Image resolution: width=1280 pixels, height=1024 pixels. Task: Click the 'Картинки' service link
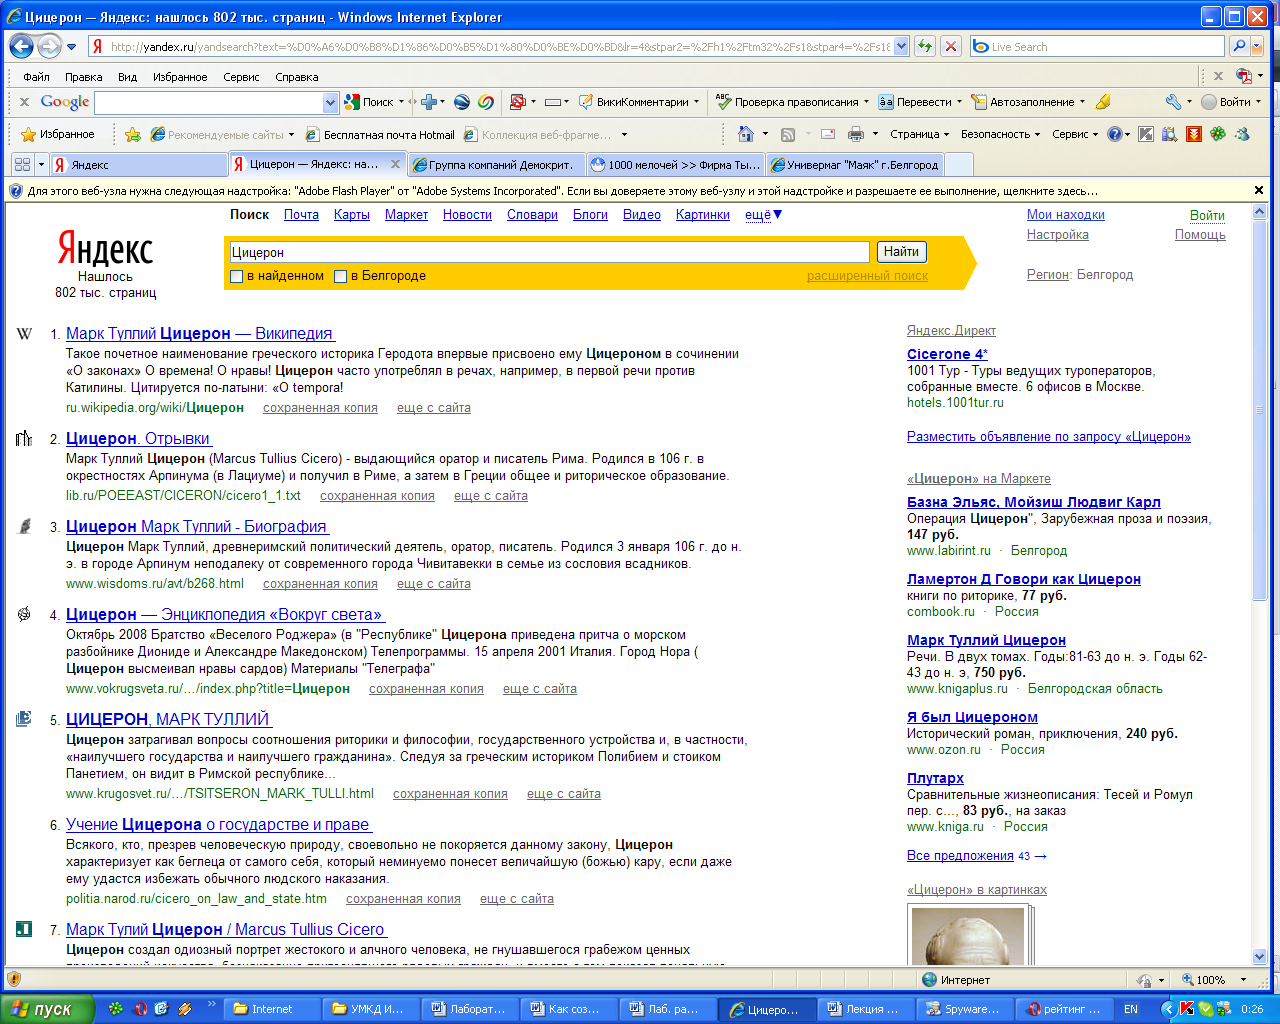tap(703, 215)
